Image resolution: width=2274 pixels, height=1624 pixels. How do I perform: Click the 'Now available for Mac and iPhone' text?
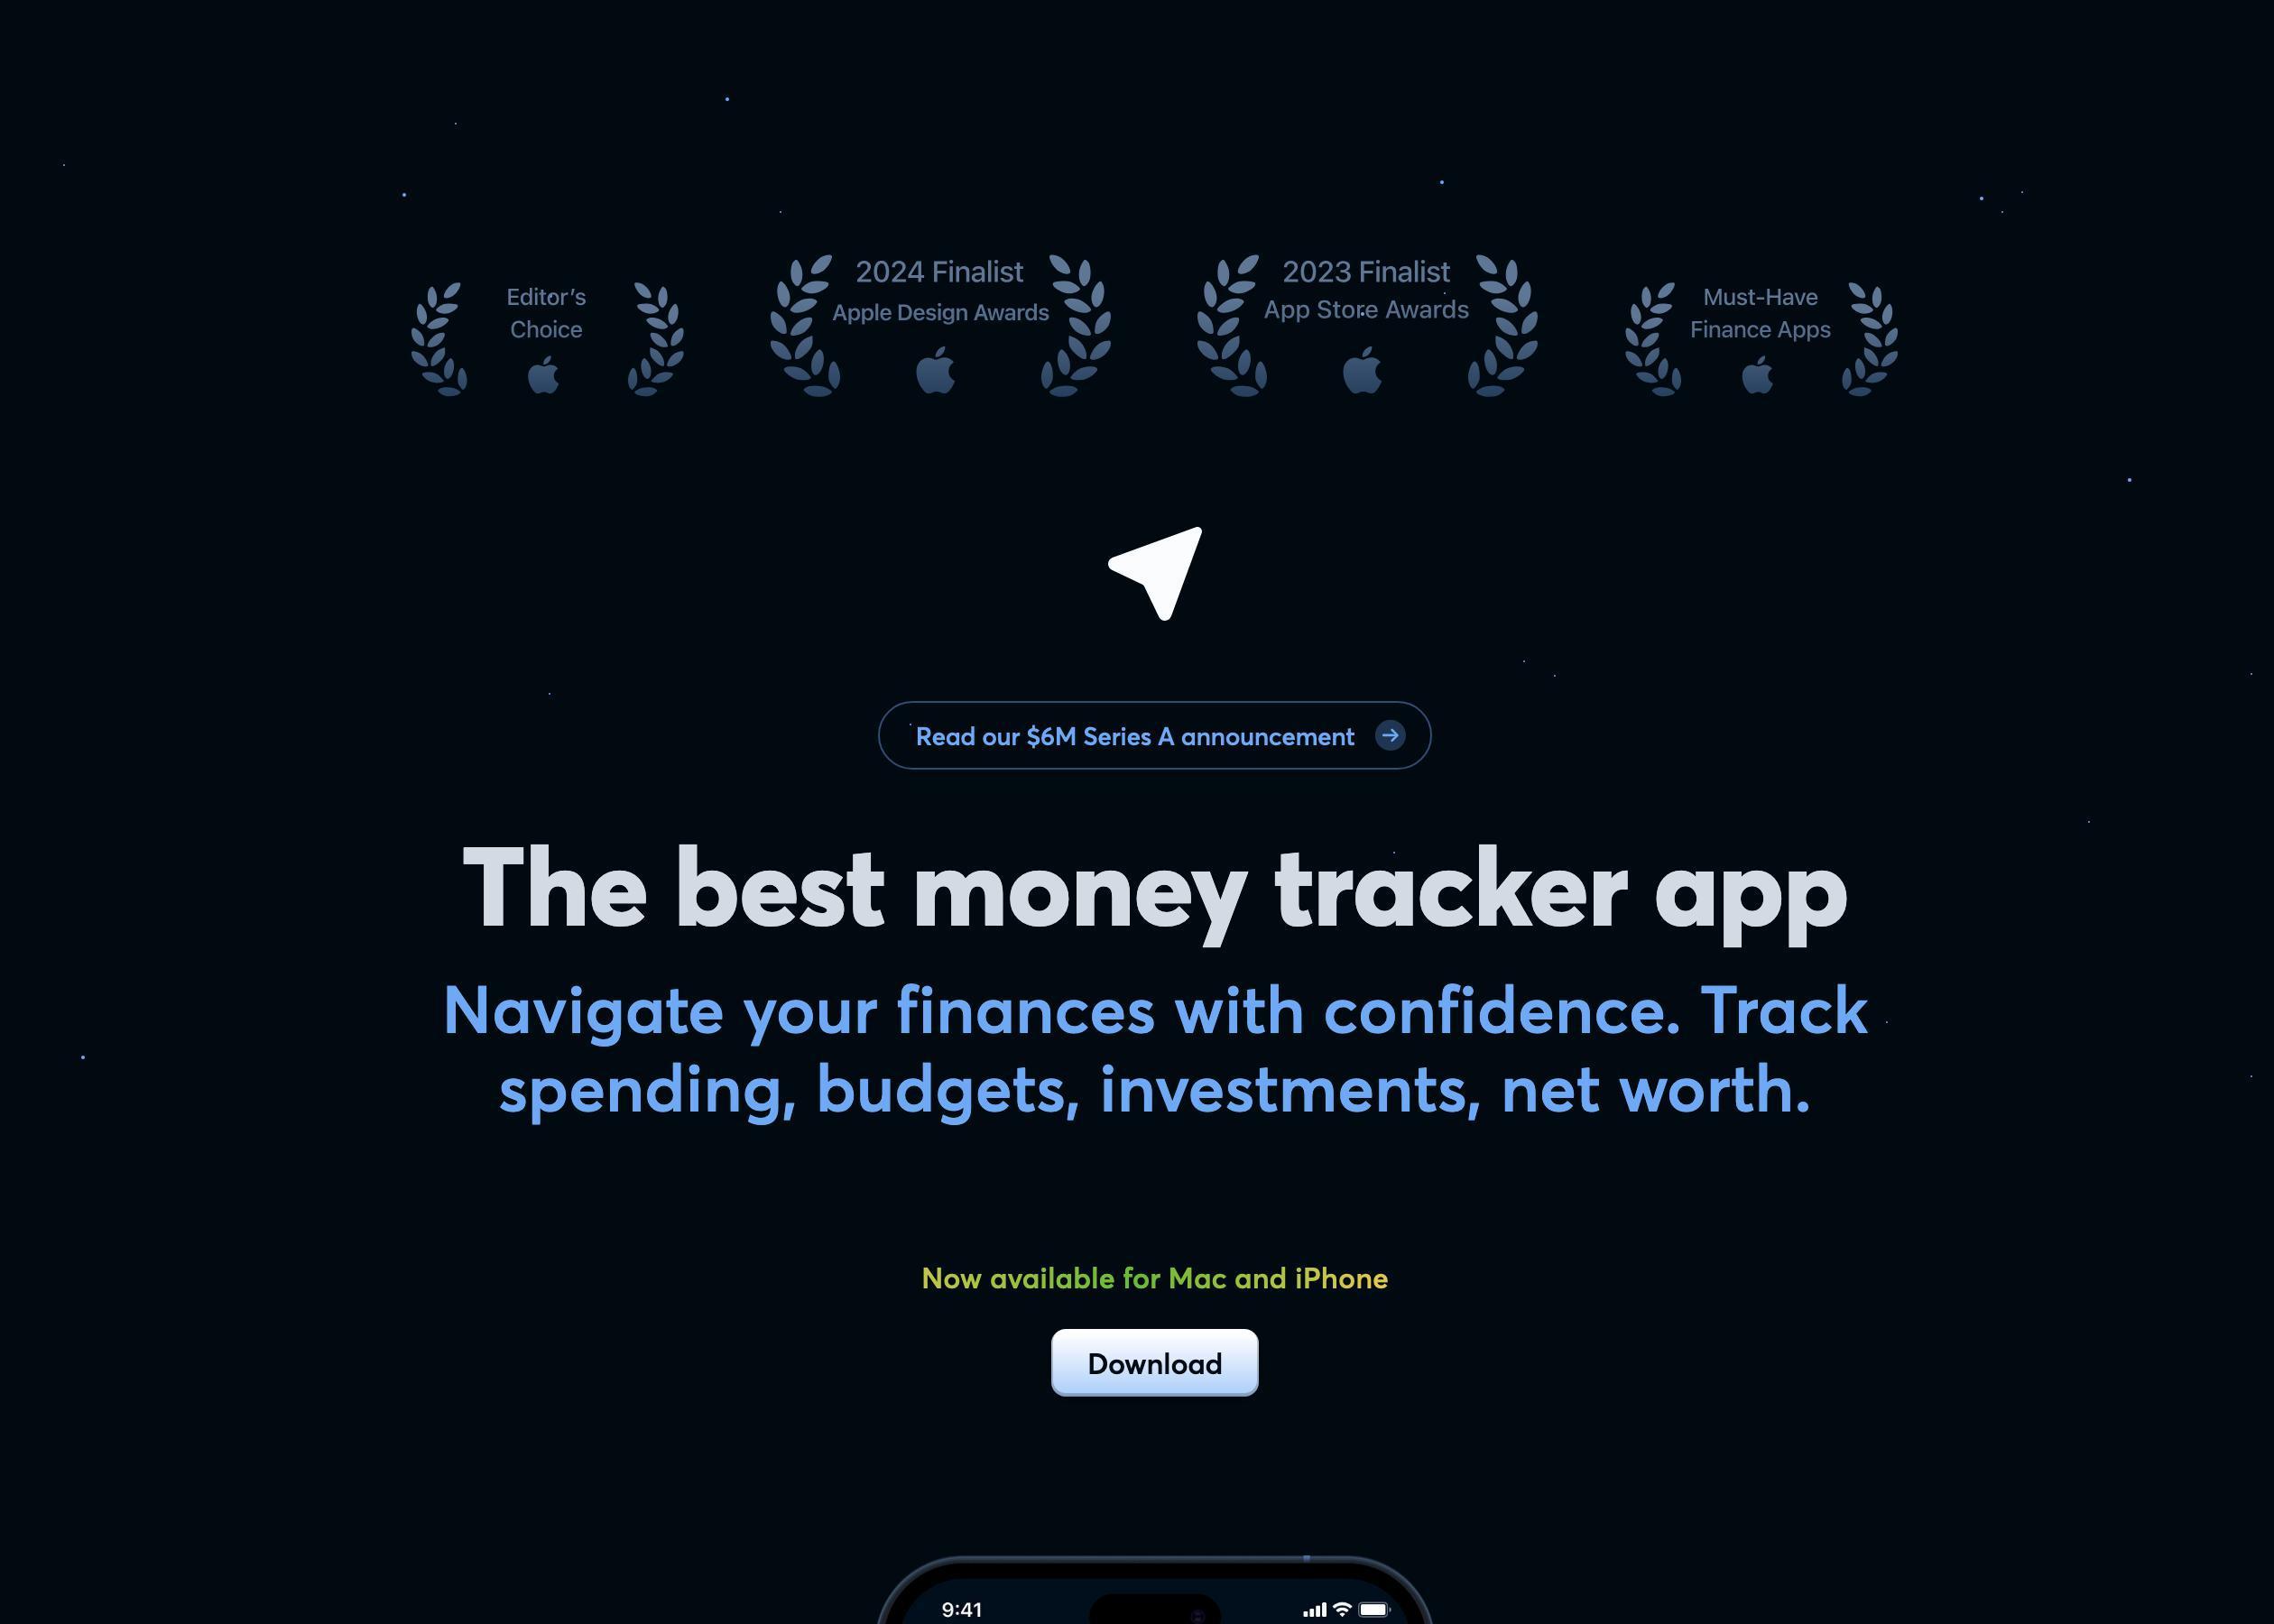[x=1154, y=1279]
